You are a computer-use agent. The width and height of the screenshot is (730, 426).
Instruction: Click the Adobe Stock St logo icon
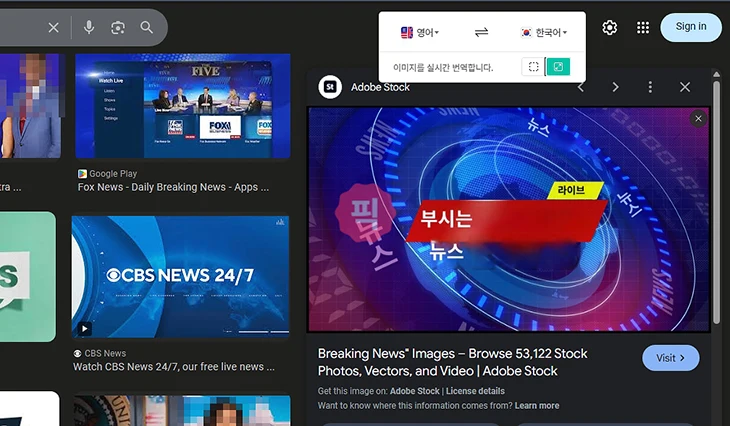pyautogui.click(x=330, y=87)
